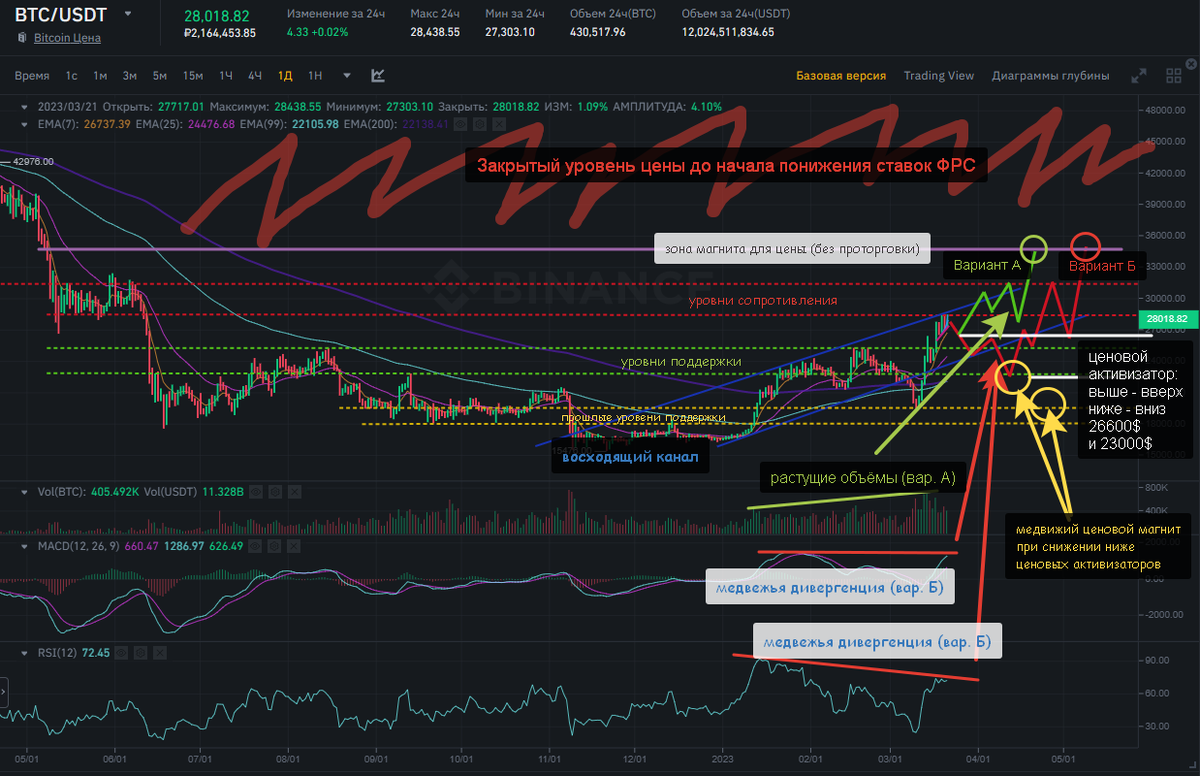
Task: Open the BTC/USDT pair selector dropdown
Action: click(128, 15)
